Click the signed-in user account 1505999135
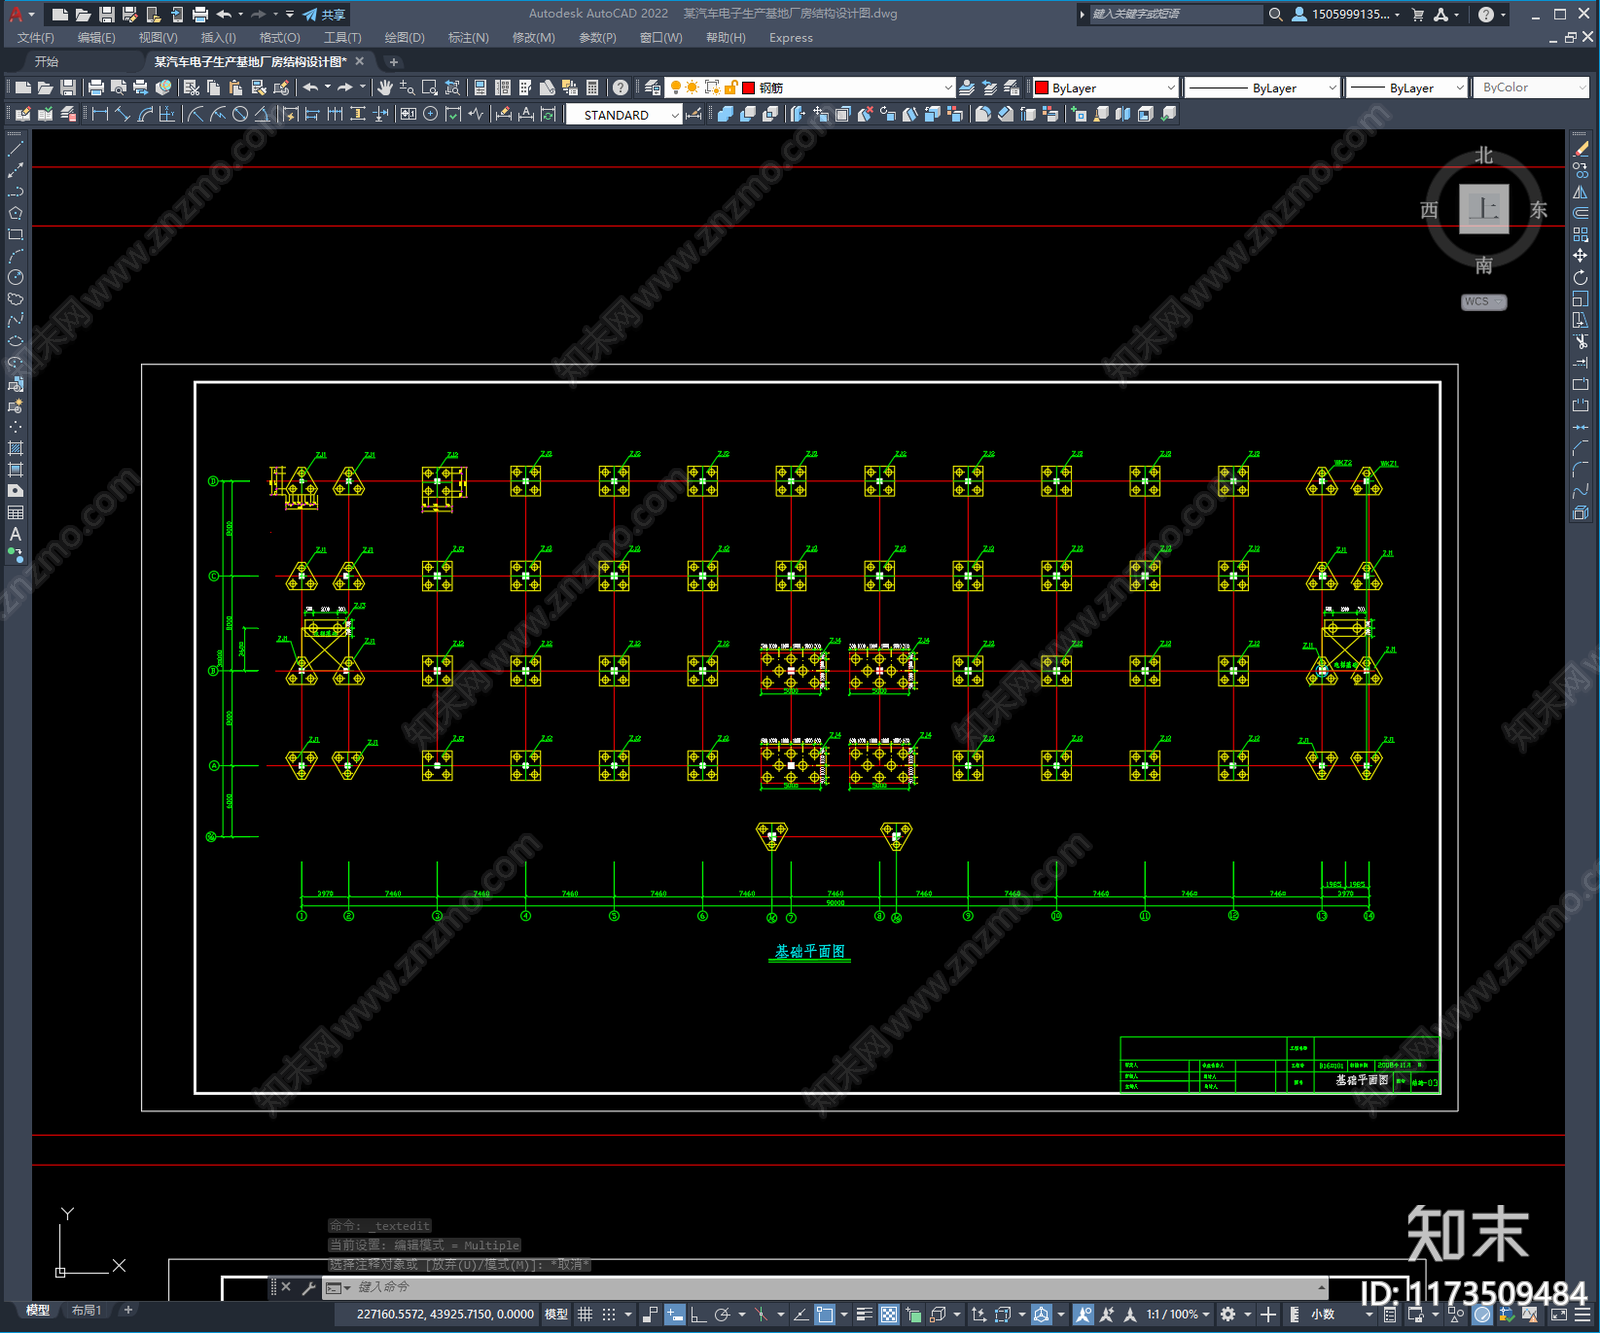The image size is (1600, 1333). tap(1346, 14)
